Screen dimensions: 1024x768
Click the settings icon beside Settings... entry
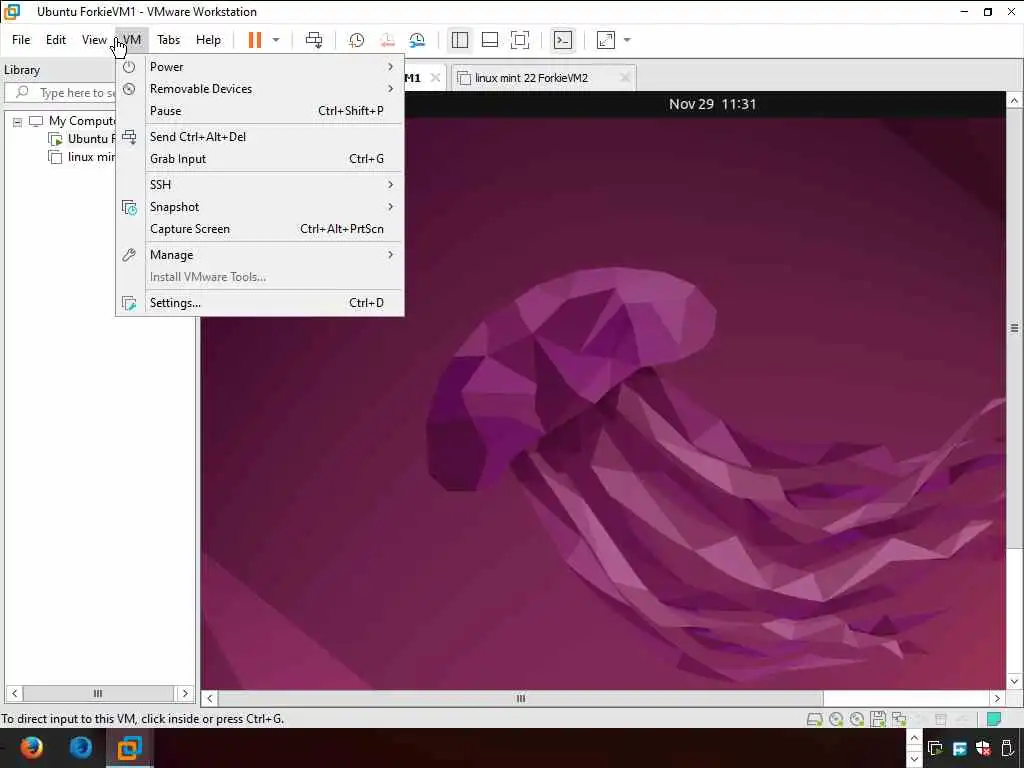pyautogui.click(x=129, y=303)
